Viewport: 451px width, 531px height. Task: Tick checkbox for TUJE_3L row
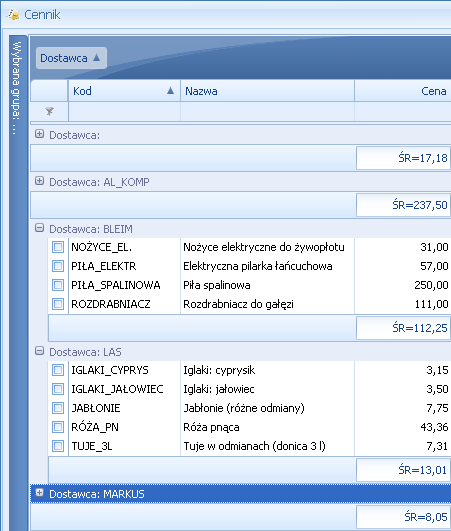coord(58,446)
